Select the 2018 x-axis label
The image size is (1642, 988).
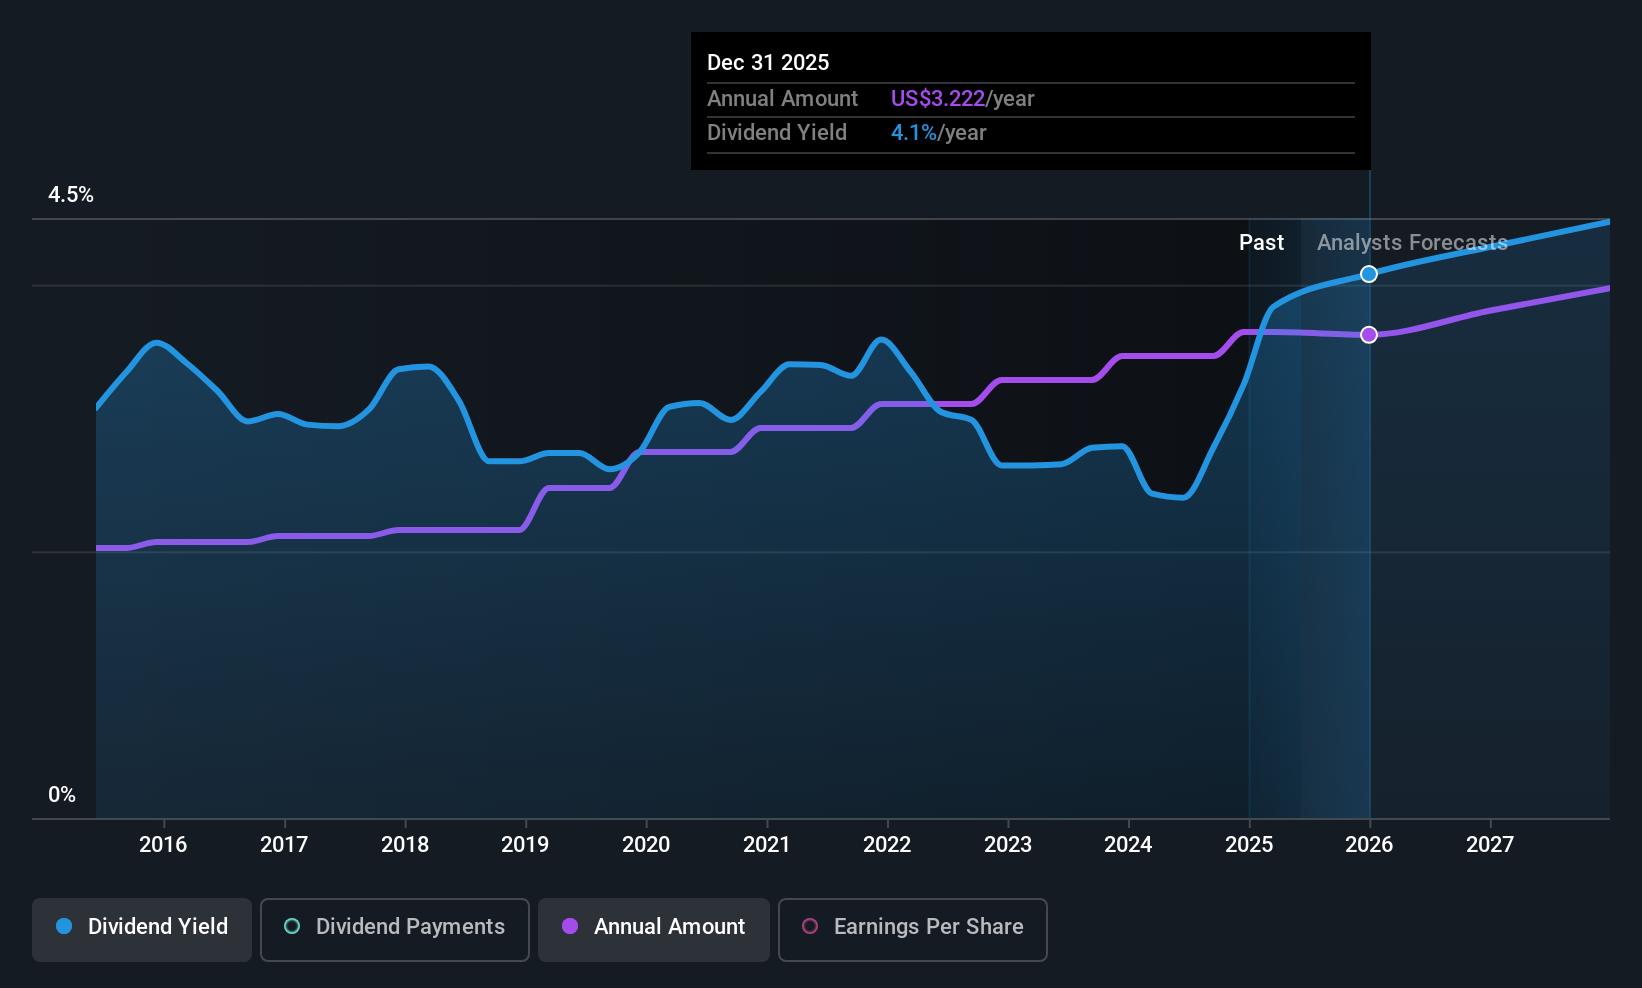point(405,845)
